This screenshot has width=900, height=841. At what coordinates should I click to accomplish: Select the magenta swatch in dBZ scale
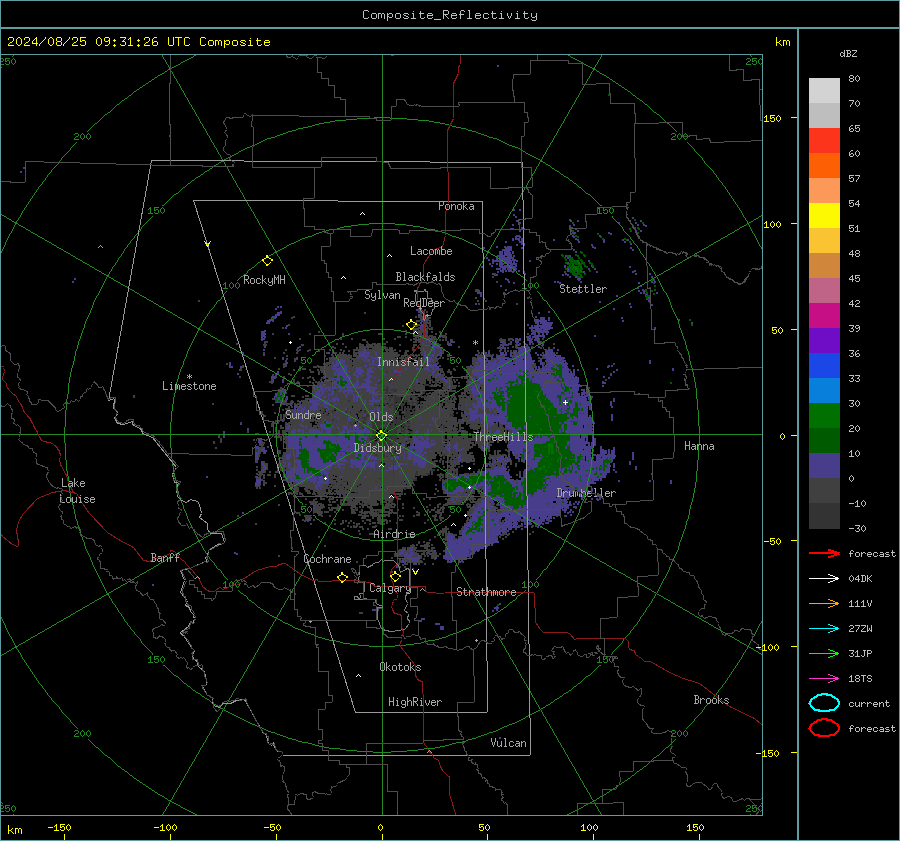click(824, 315)
